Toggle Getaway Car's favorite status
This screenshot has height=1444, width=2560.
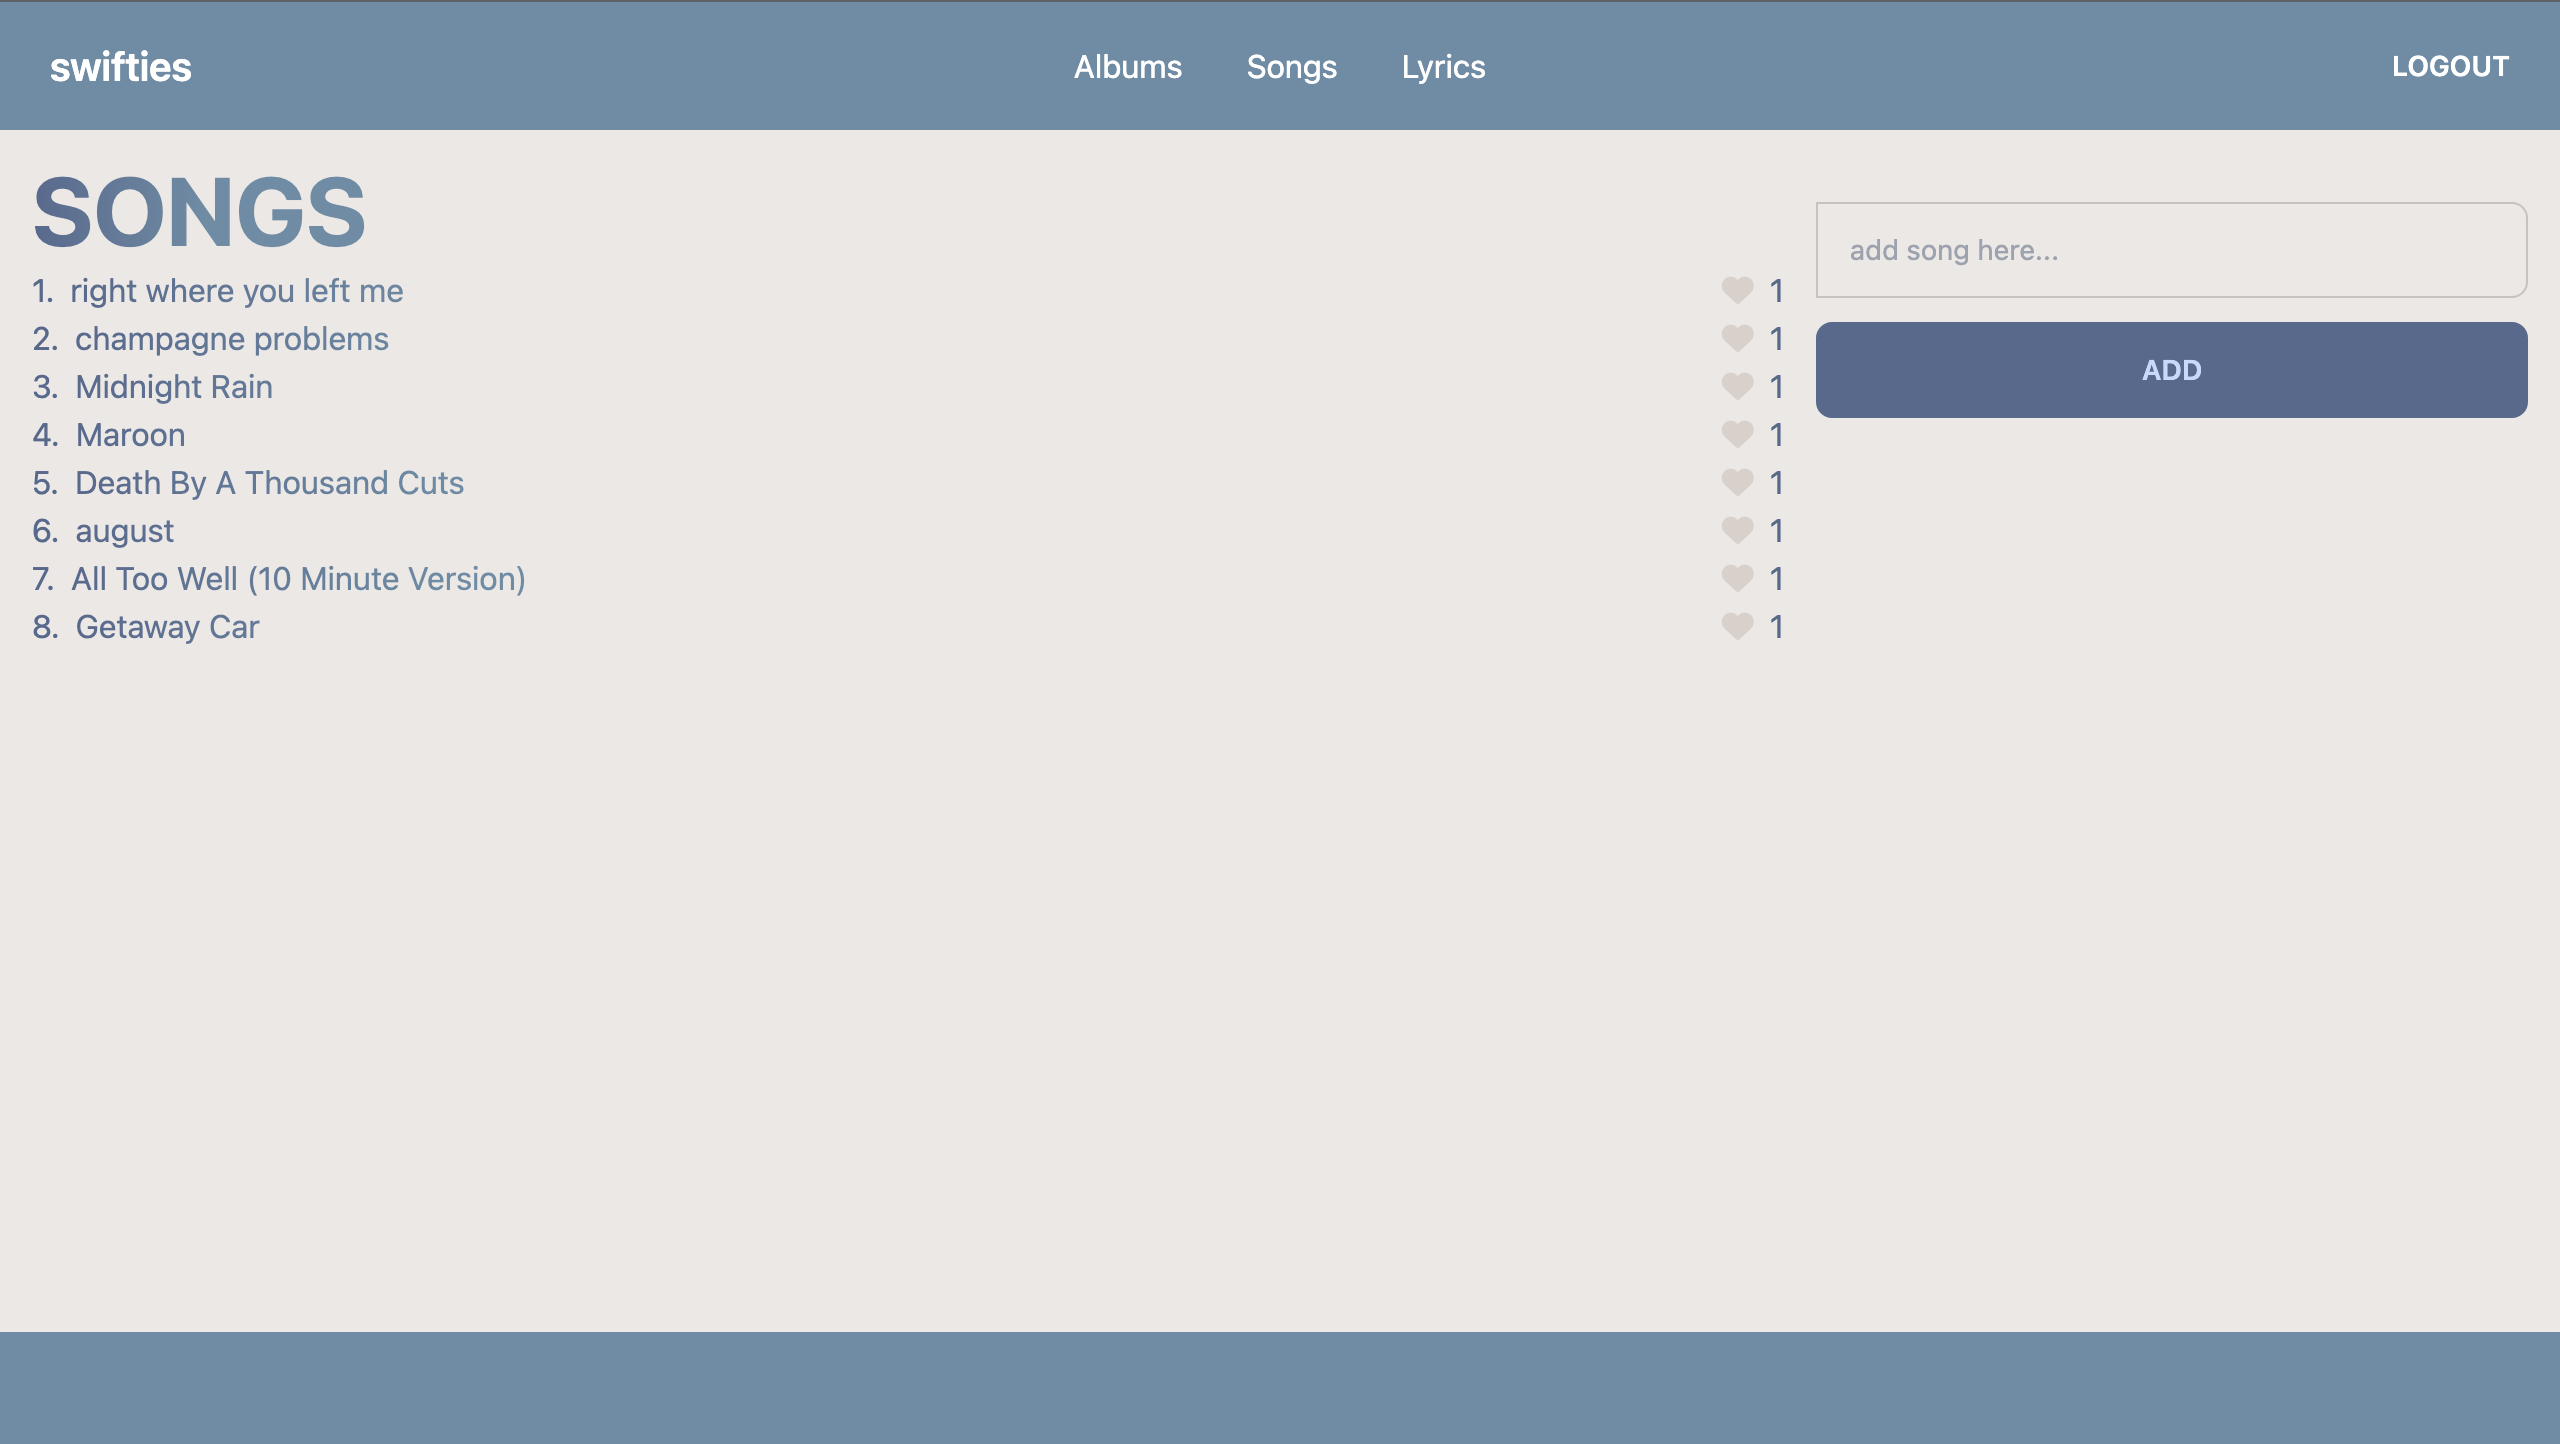click(x=1736, y=626)
